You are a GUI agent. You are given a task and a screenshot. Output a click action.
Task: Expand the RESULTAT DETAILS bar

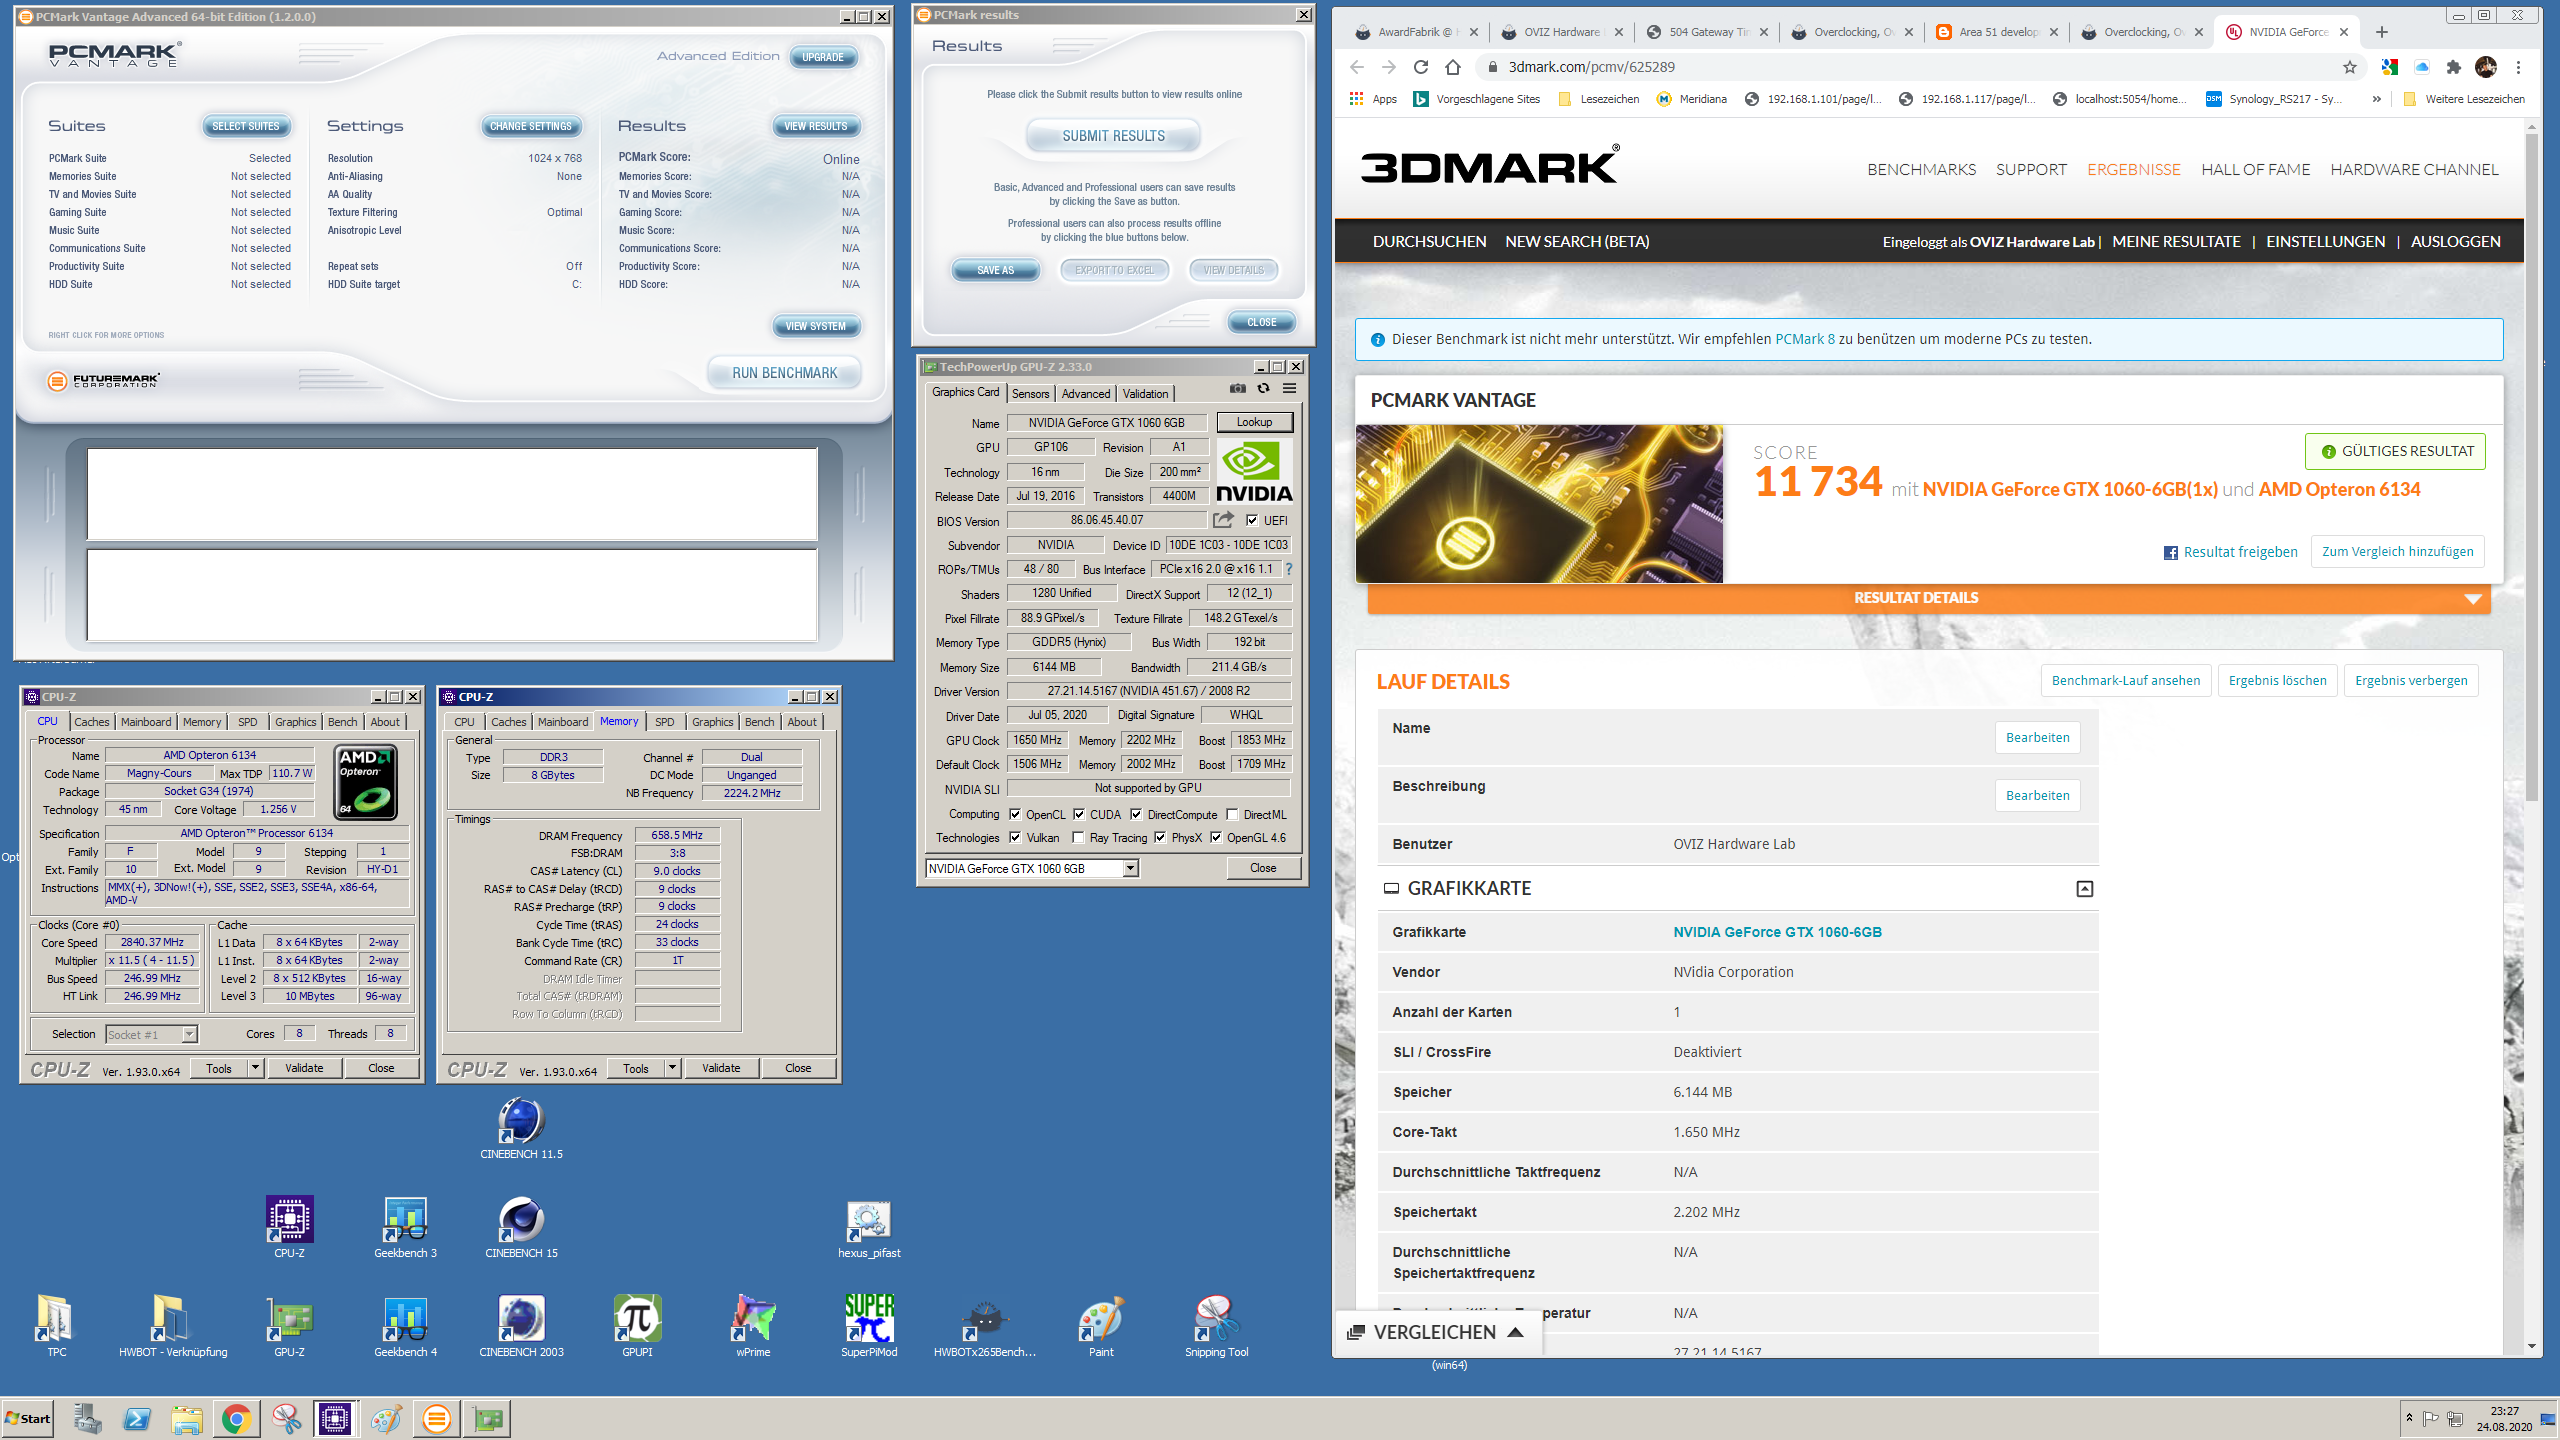(1928, 598)
